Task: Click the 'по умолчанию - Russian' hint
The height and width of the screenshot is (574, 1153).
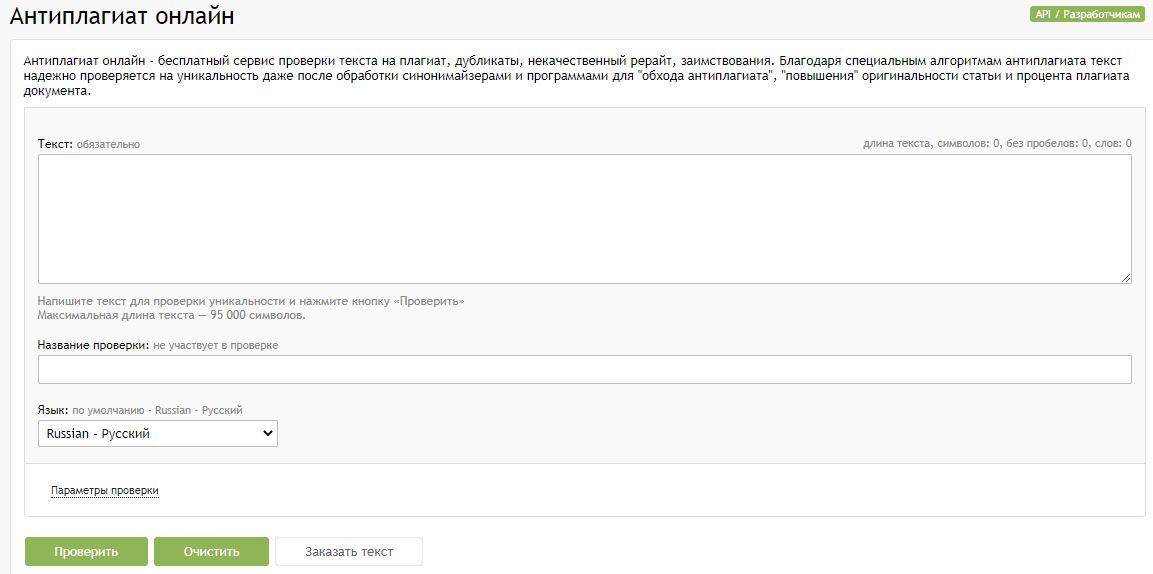Action: pyautogui.click(x=157, y=409)
